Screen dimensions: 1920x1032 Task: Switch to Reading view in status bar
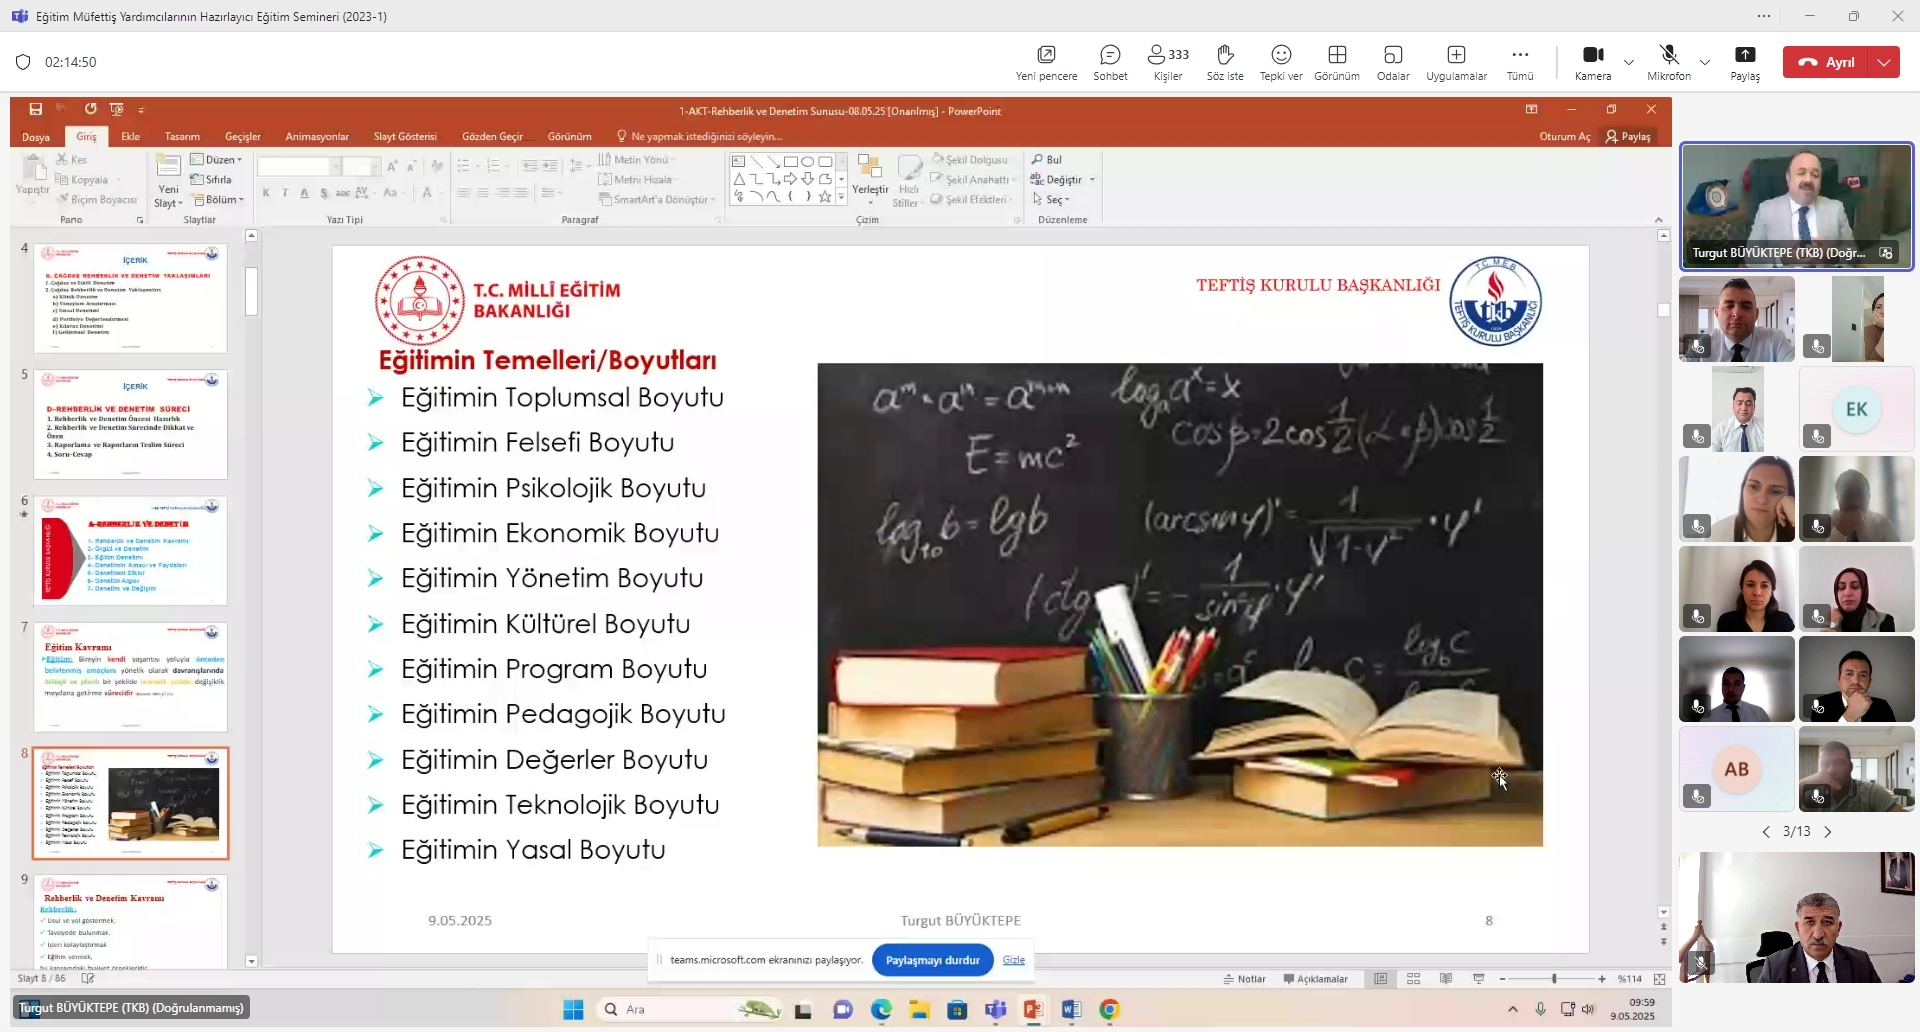click(1446, 979)
